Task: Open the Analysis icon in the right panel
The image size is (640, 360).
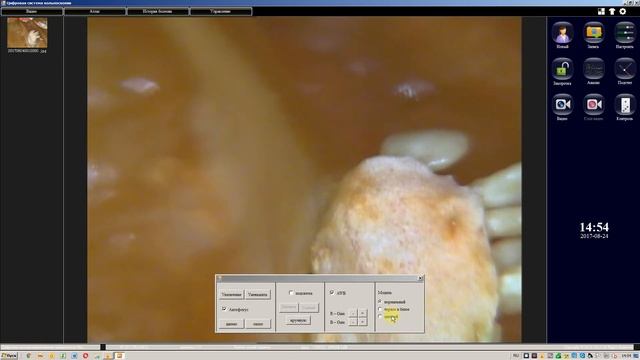Action: pyautogui.click(x=593, y=69)
